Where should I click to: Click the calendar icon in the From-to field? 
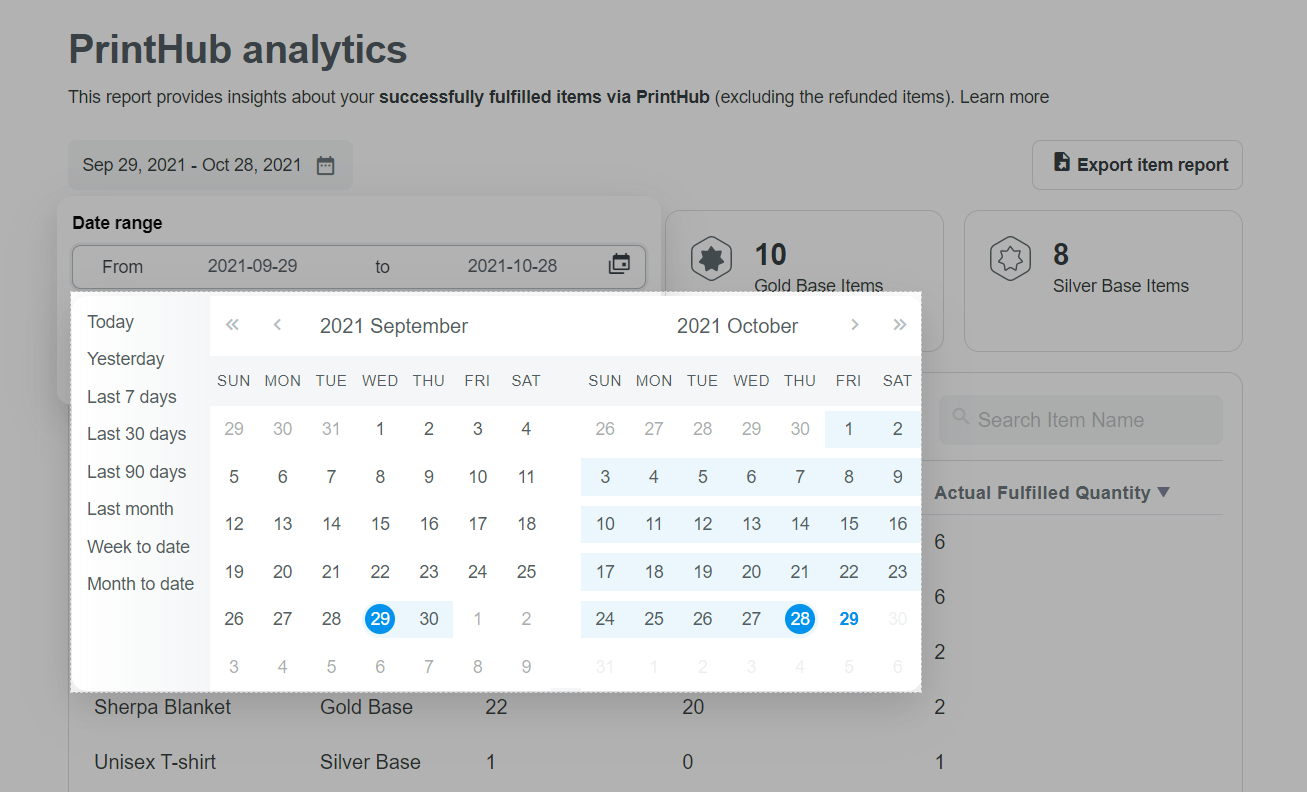(x=620, y=265)
